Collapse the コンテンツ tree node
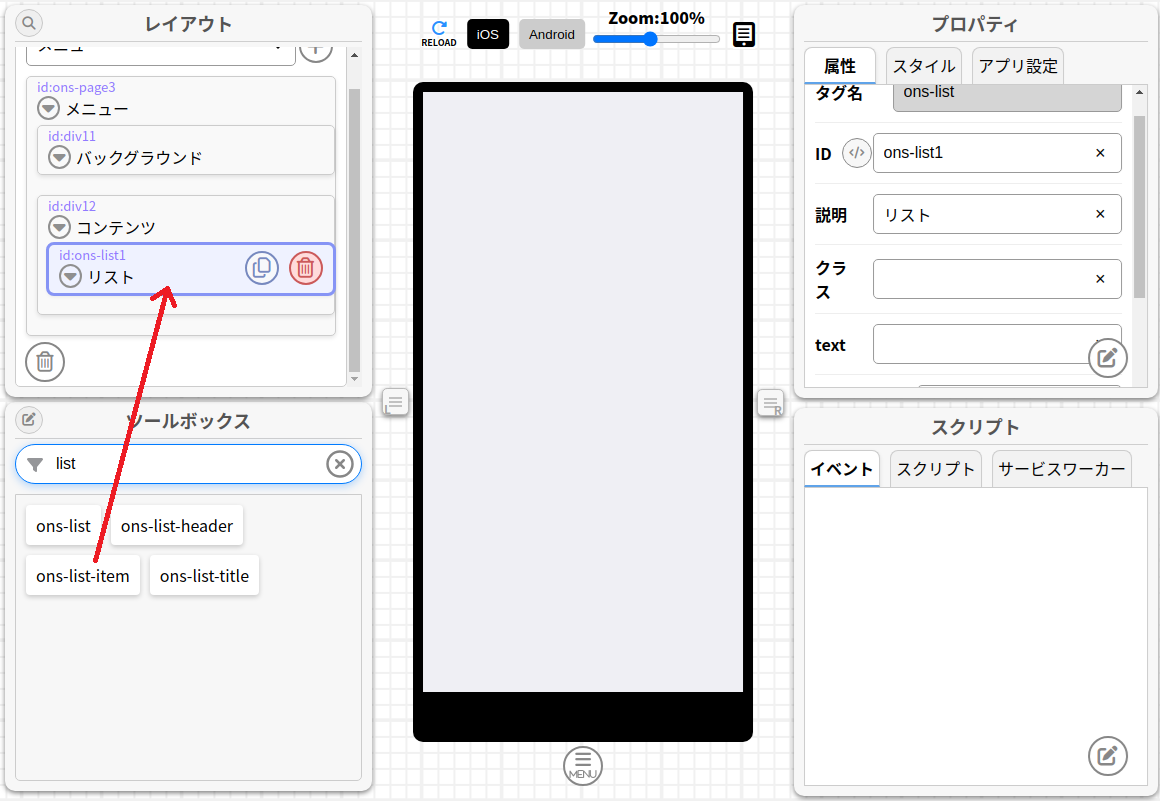This screenshot has height=801, width=1160. pyautogui.click(x=60, y=227)
